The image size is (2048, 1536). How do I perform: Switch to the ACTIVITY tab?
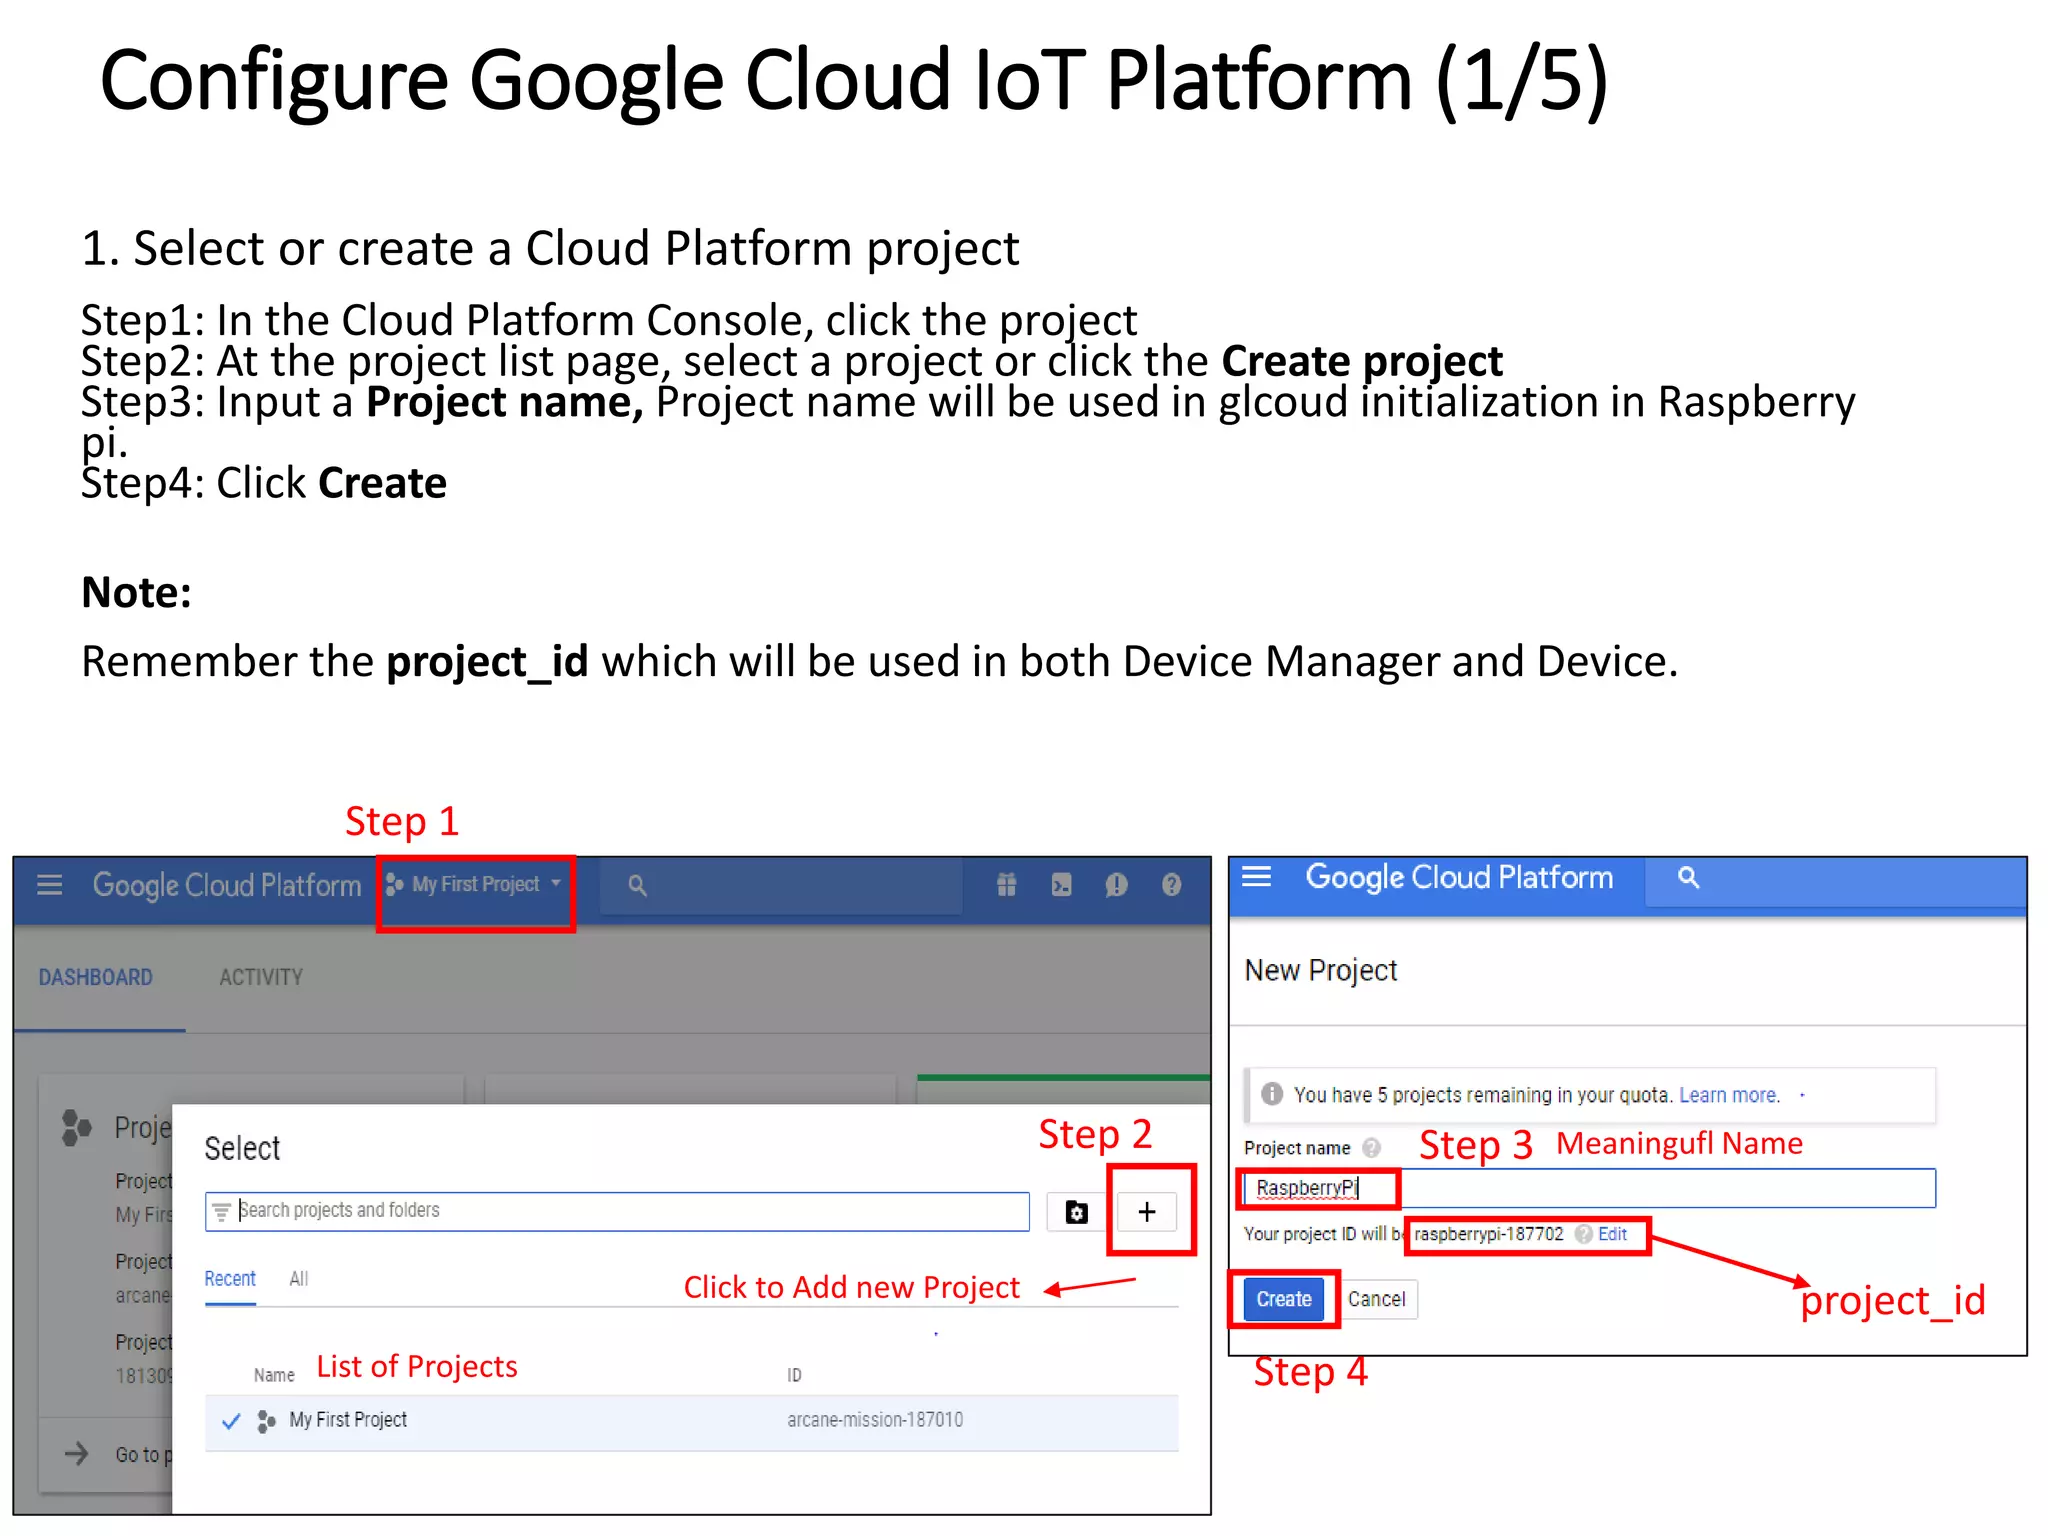(x=261, y=977)
